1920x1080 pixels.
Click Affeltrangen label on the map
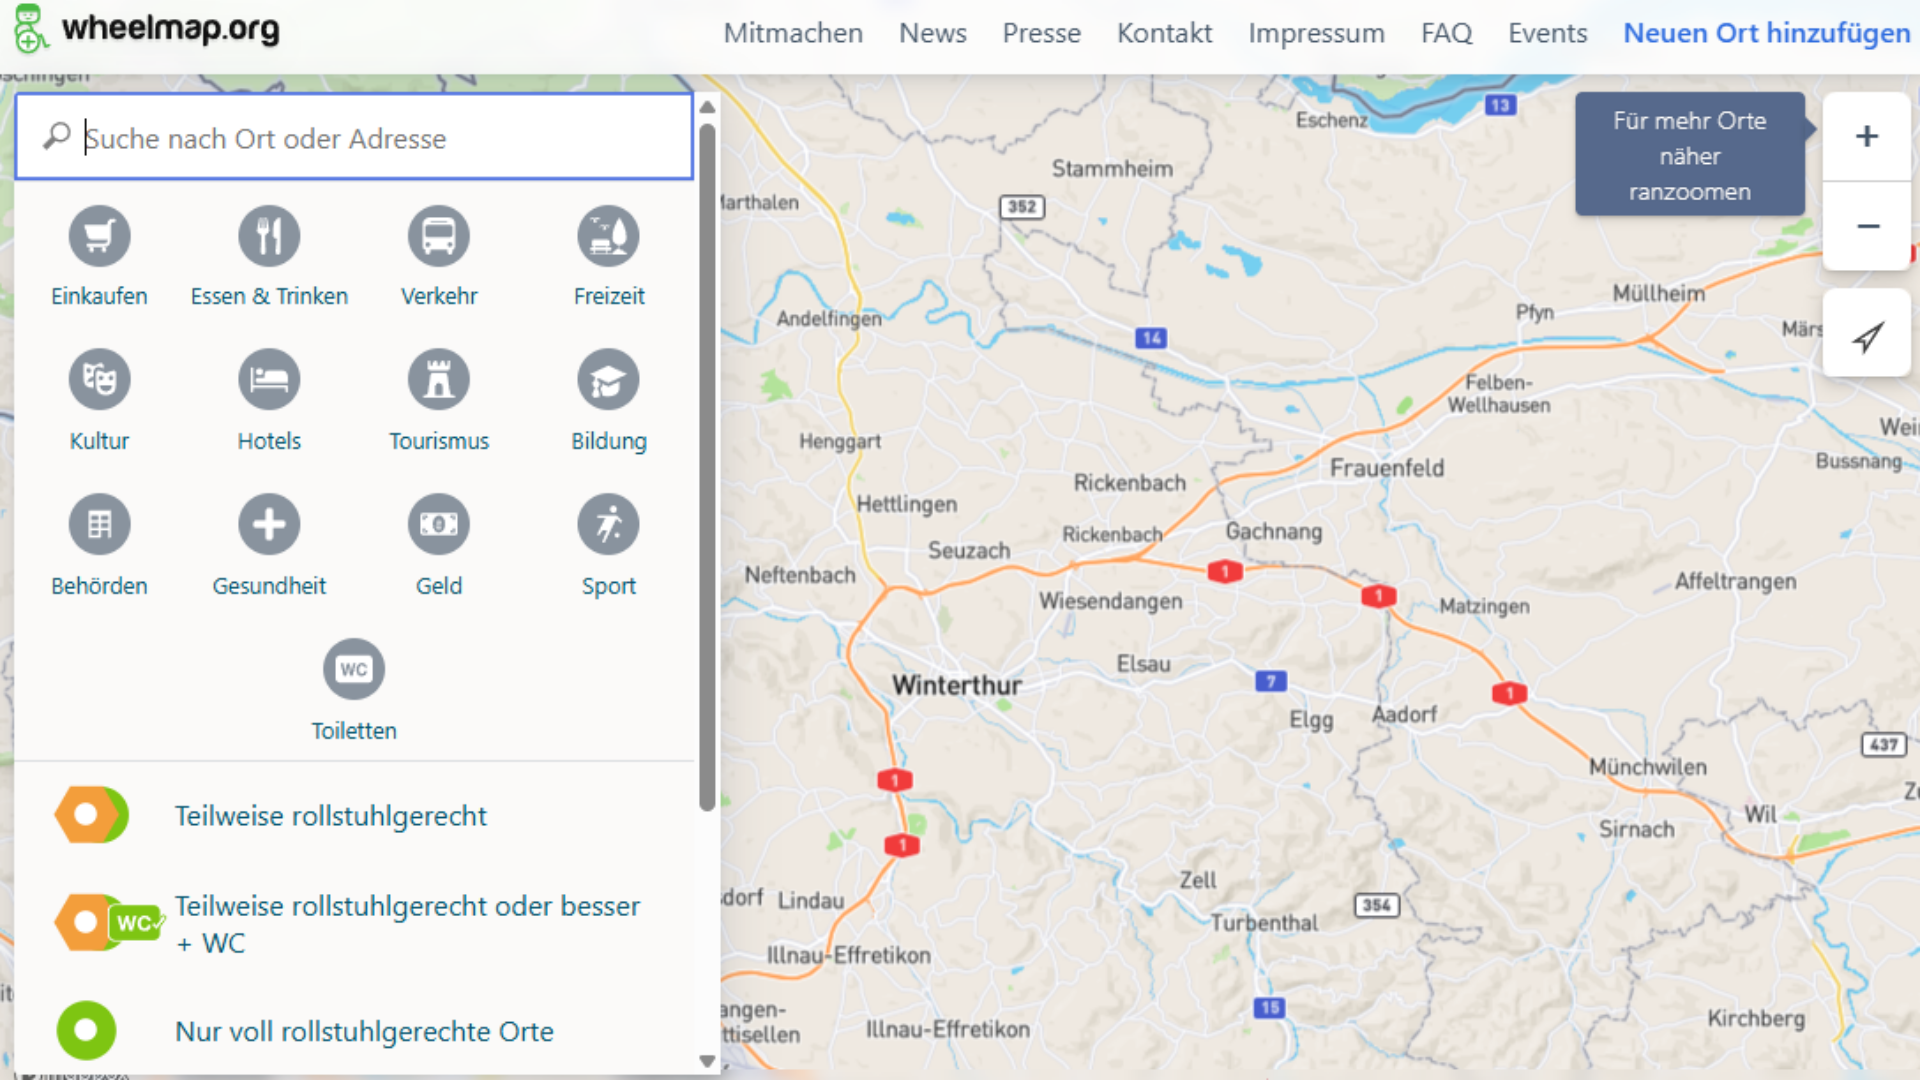coord(1735,581)
